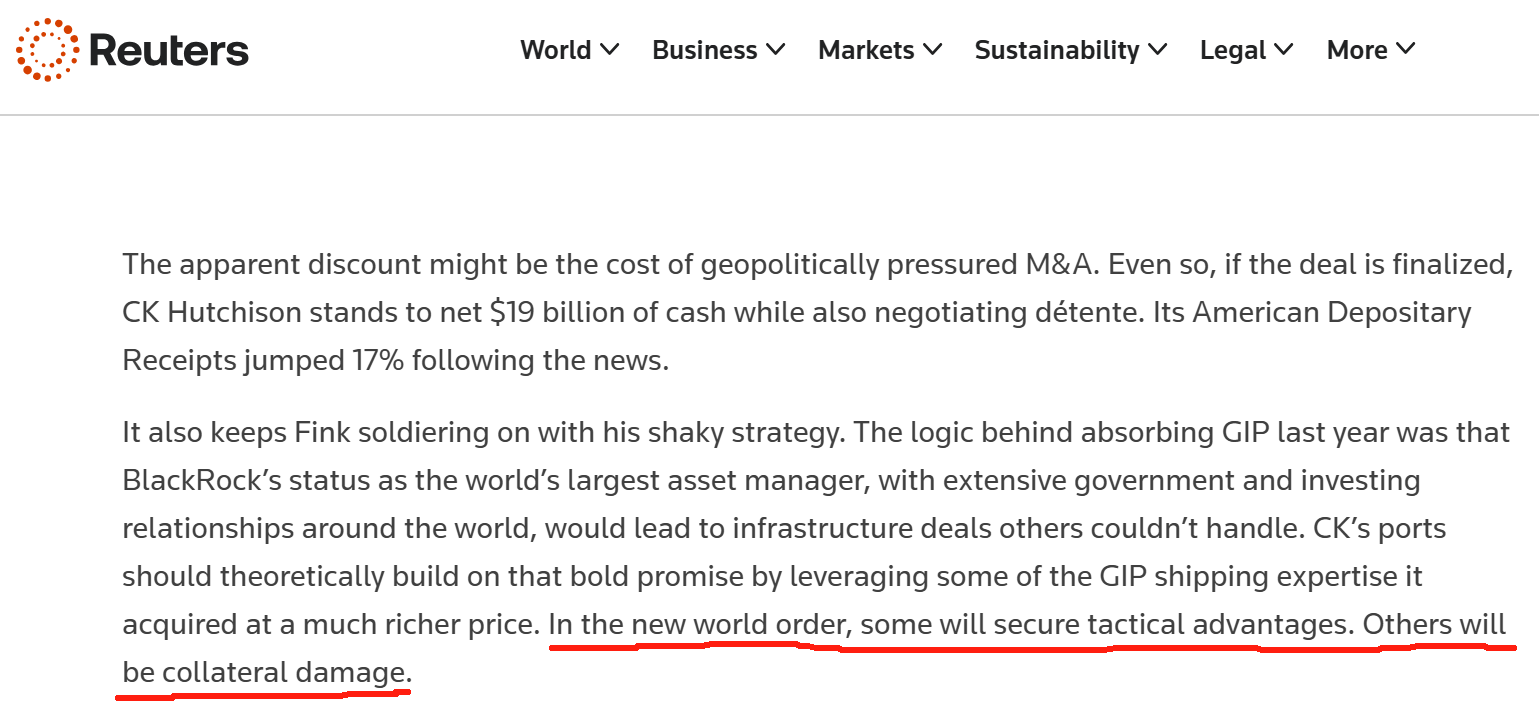Viewport: 1539px width, 717px height.
Task: Go to the Legal navigation label
Action: (1233, 50)
